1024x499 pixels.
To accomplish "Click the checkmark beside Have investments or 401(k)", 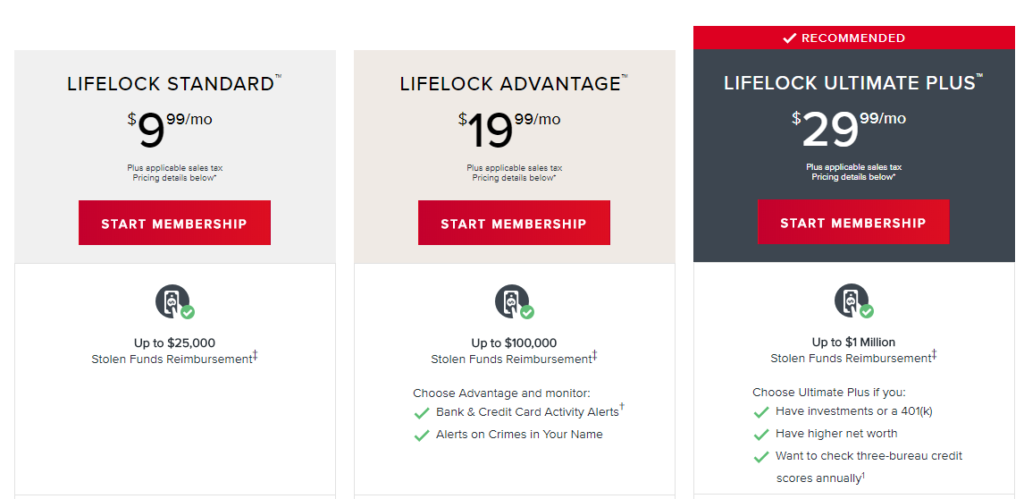I will (x=761, y=412).
